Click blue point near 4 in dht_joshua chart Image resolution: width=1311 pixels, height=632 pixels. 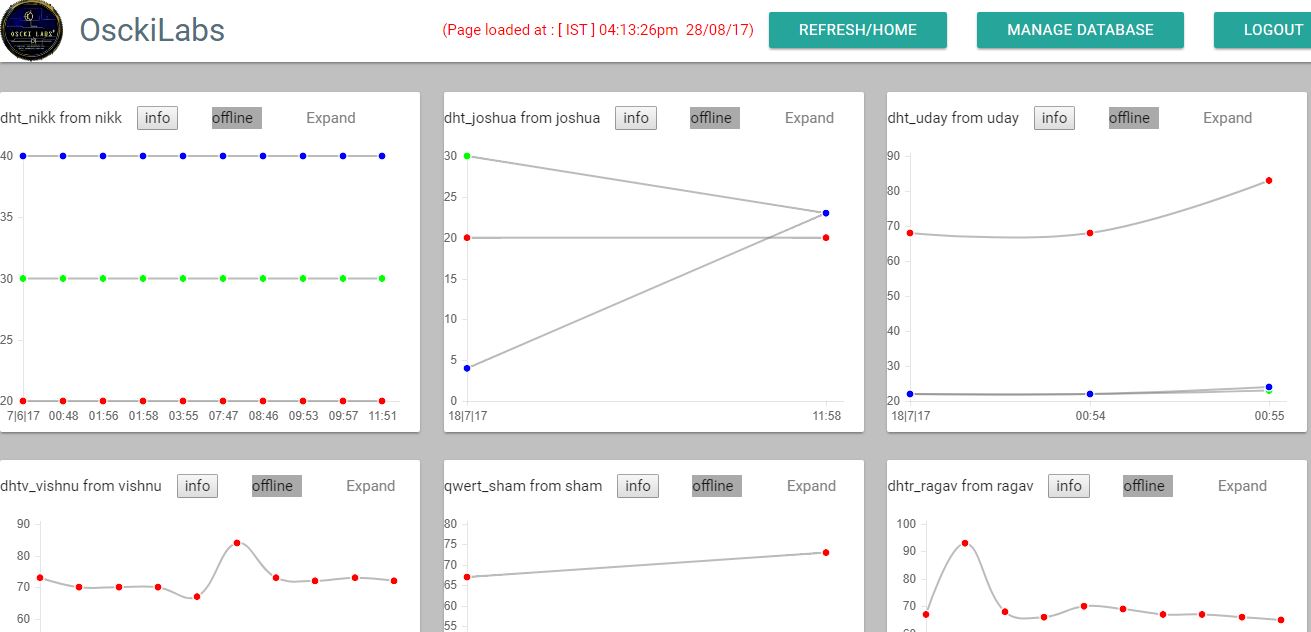[466, 368]
